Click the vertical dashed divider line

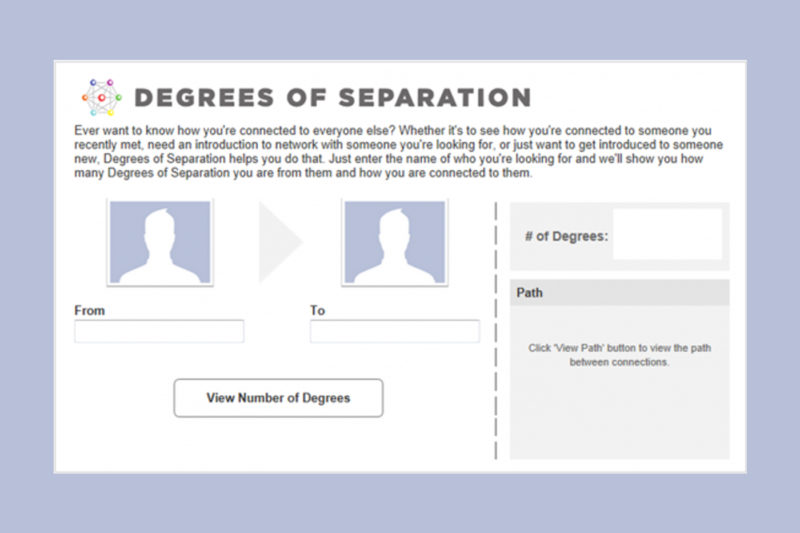pyautogui.click(x=496, y=330)
